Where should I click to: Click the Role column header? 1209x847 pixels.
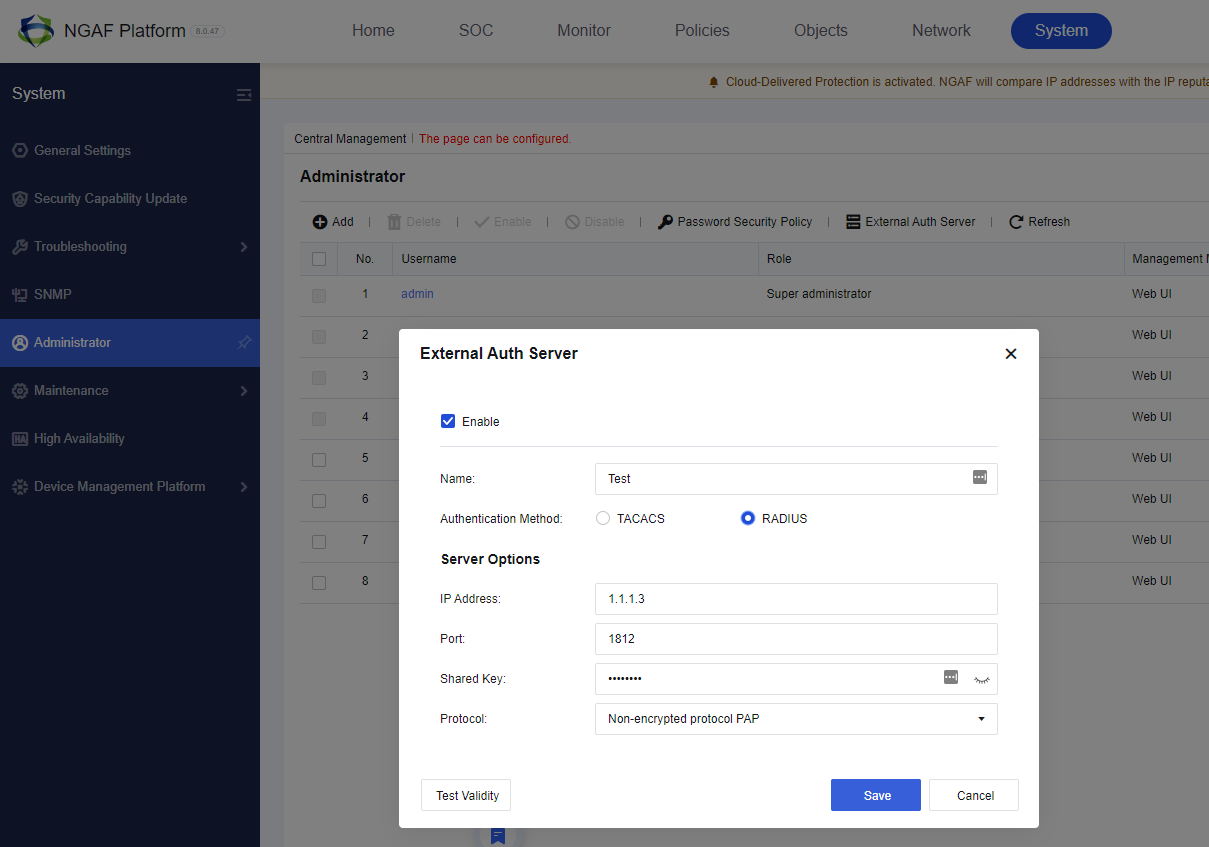[x=941, y=259]
